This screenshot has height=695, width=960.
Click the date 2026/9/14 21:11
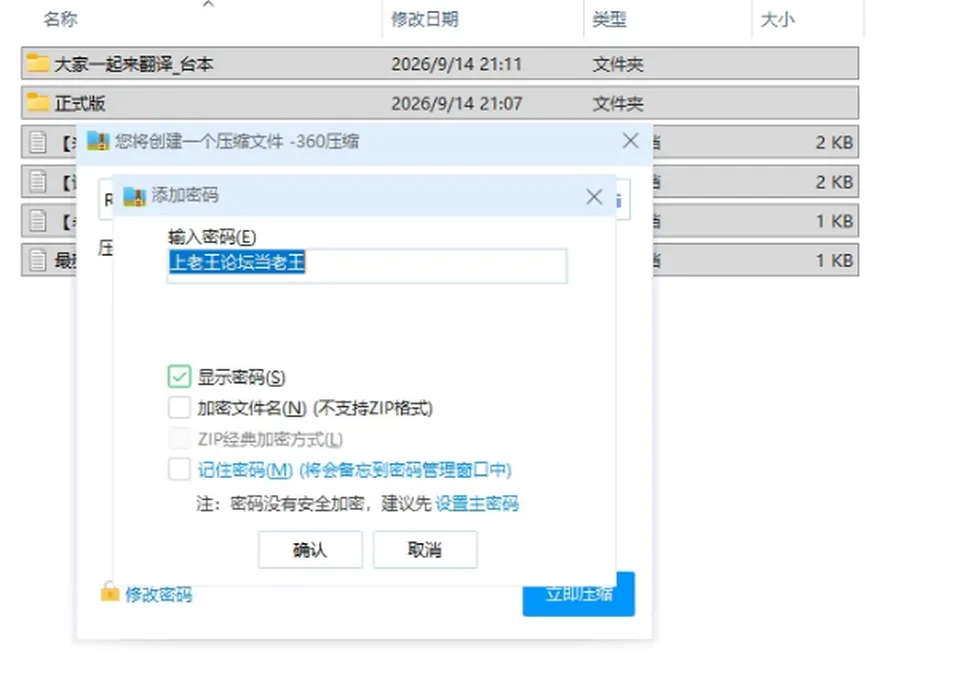(457, 64)
